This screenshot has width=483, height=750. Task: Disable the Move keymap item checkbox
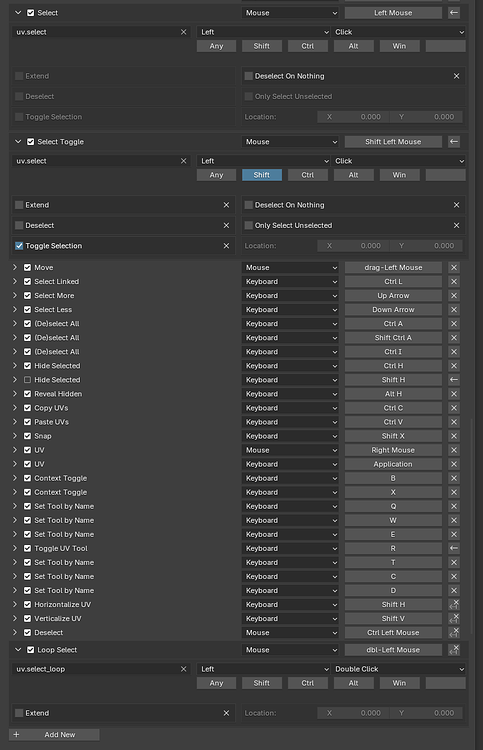[27, 267]
